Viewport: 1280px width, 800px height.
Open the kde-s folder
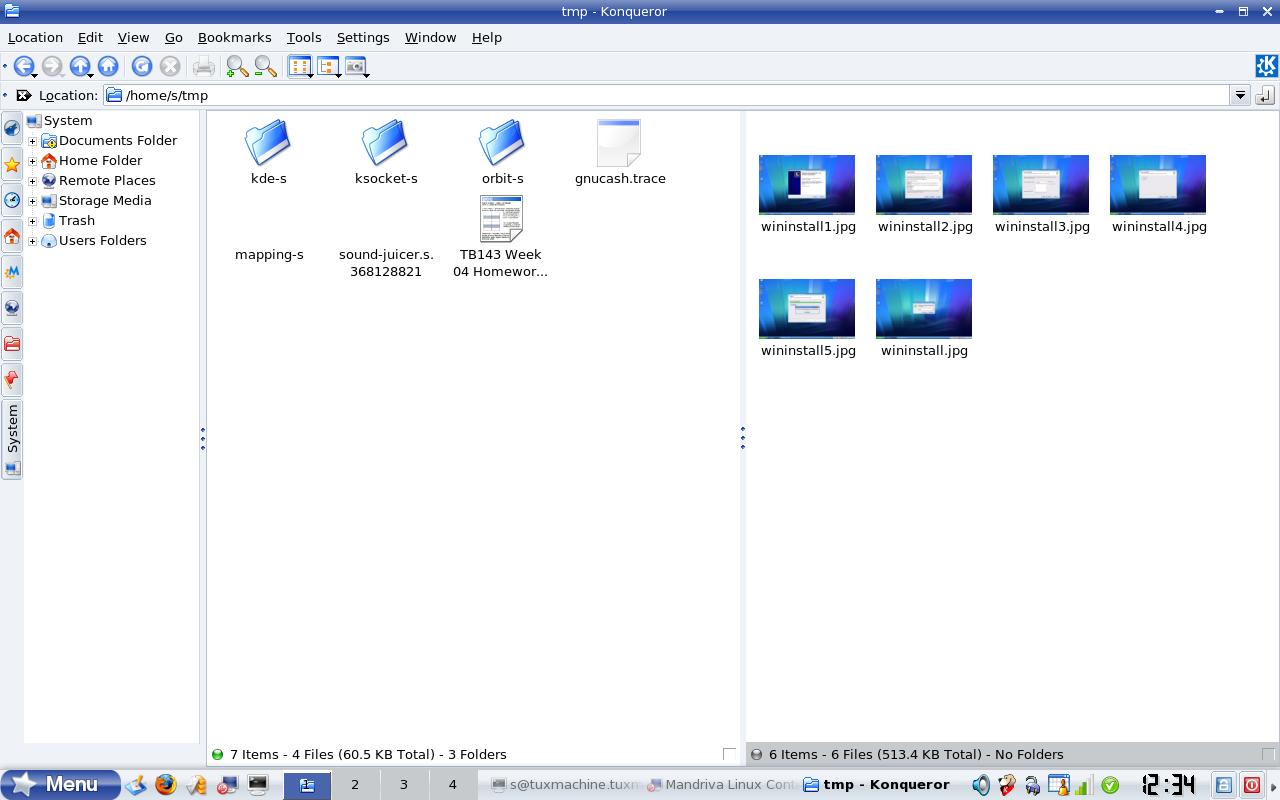(268, 153)
